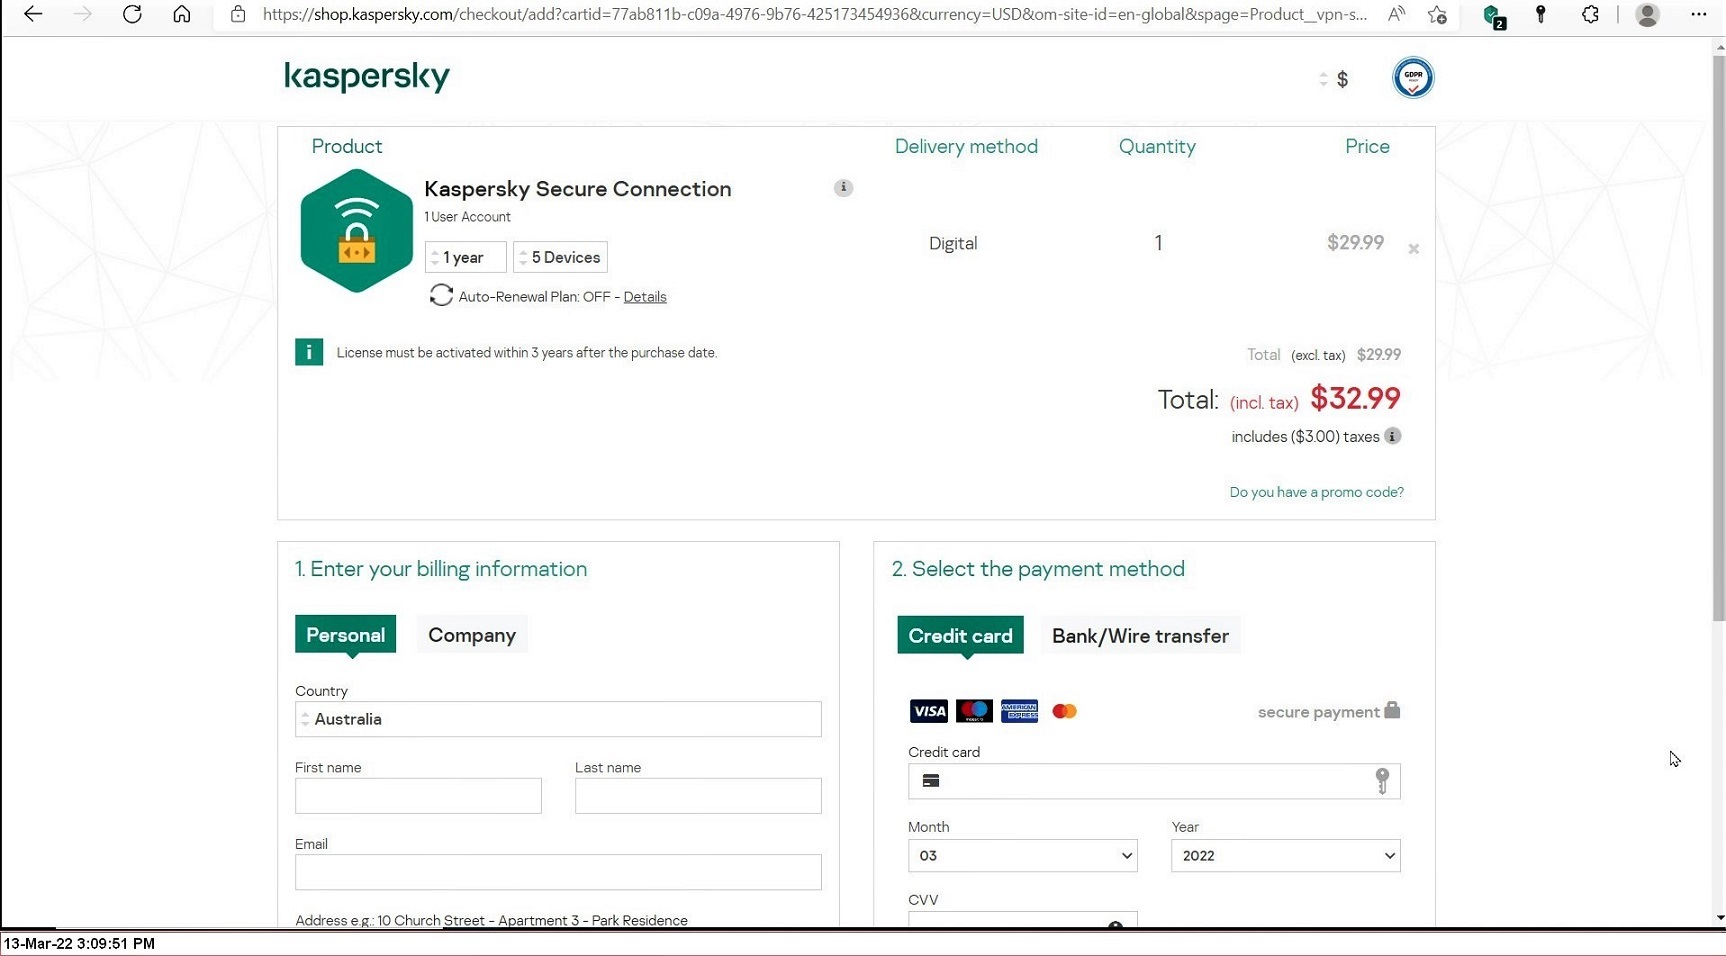Screen dimensions: 1726x956
Task: View site info via the address bar padlock
Action: pos(238,14)
